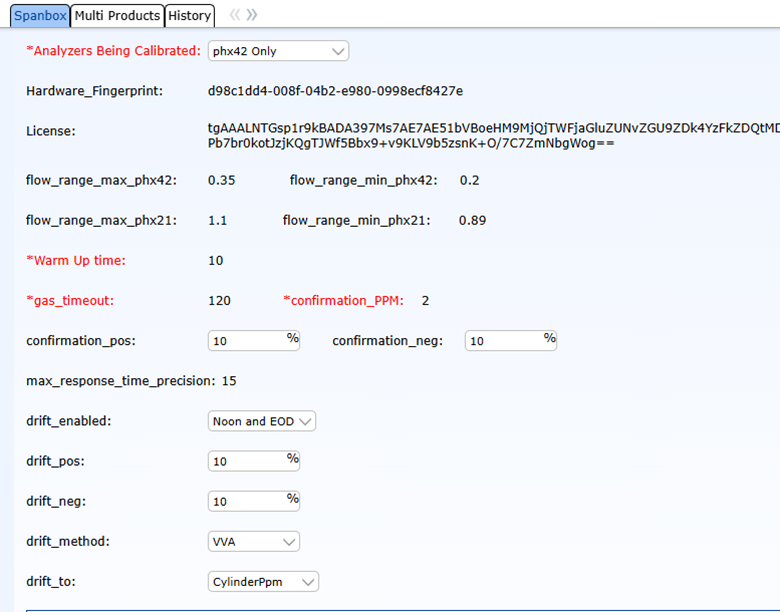The image size is (780, 612).
Task: Click into the confirmation_neg percent field
Action: coord(504,341)
